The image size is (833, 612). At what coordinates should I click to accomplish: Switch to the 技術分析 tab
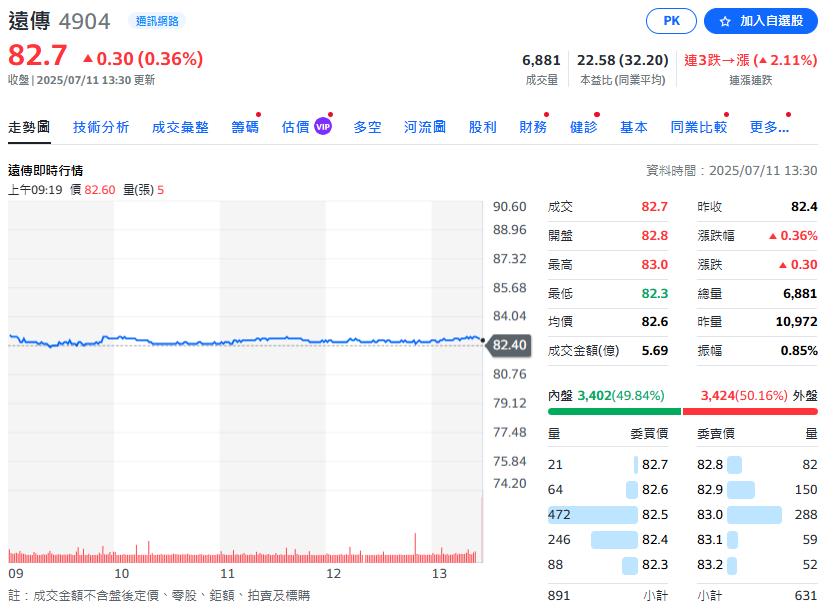[101, 127]
